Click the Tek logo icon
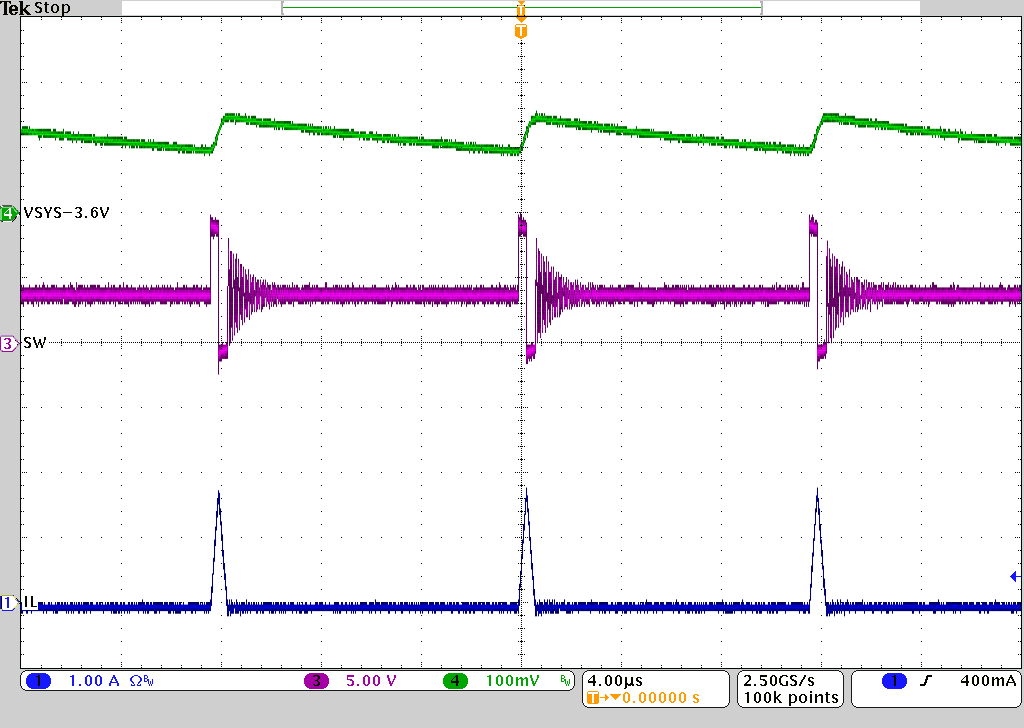The width and height of the screenshot is (1024, 728). [15, 8]
